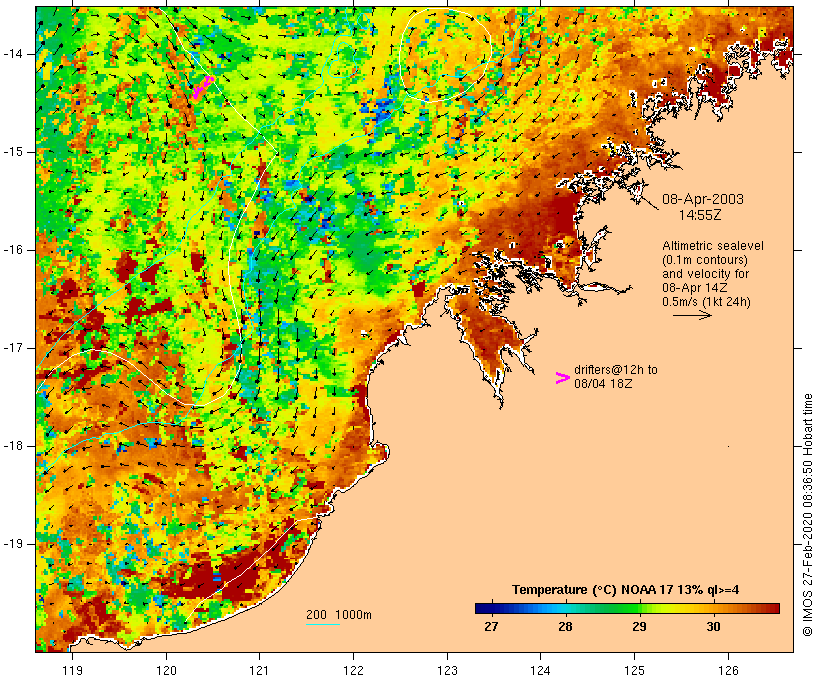Click the longitude label 121
This screenshot has height=680, width=820.
(x=259, y=671)
